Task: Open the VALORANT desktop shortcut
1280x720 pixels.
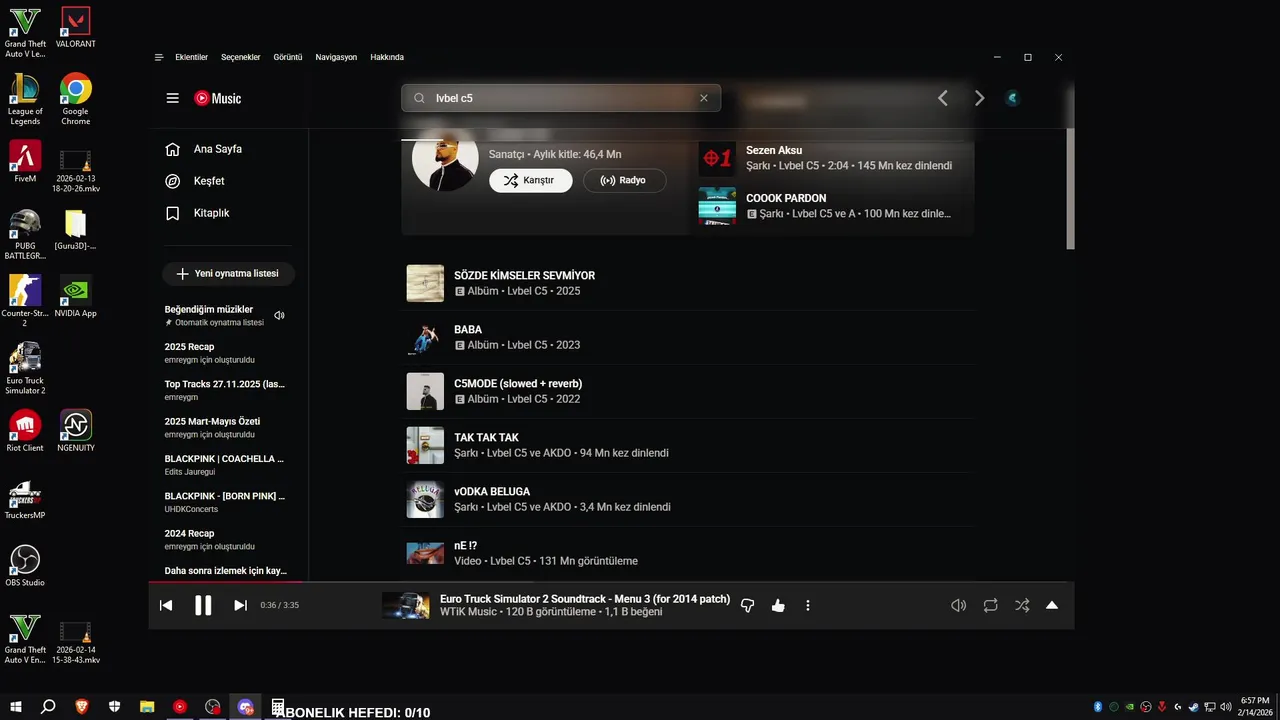Action: coord(76,28)
